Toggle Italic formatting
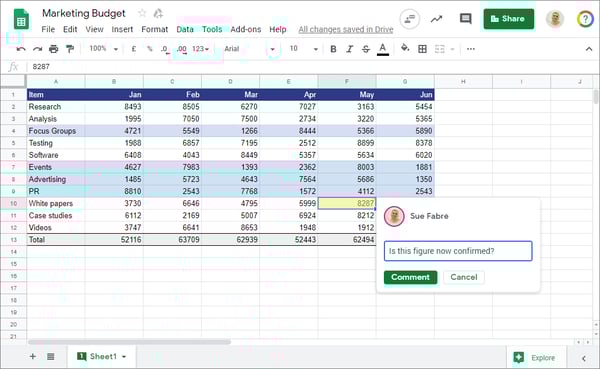This screenshot has height=369, width=600. coord(349,49)
